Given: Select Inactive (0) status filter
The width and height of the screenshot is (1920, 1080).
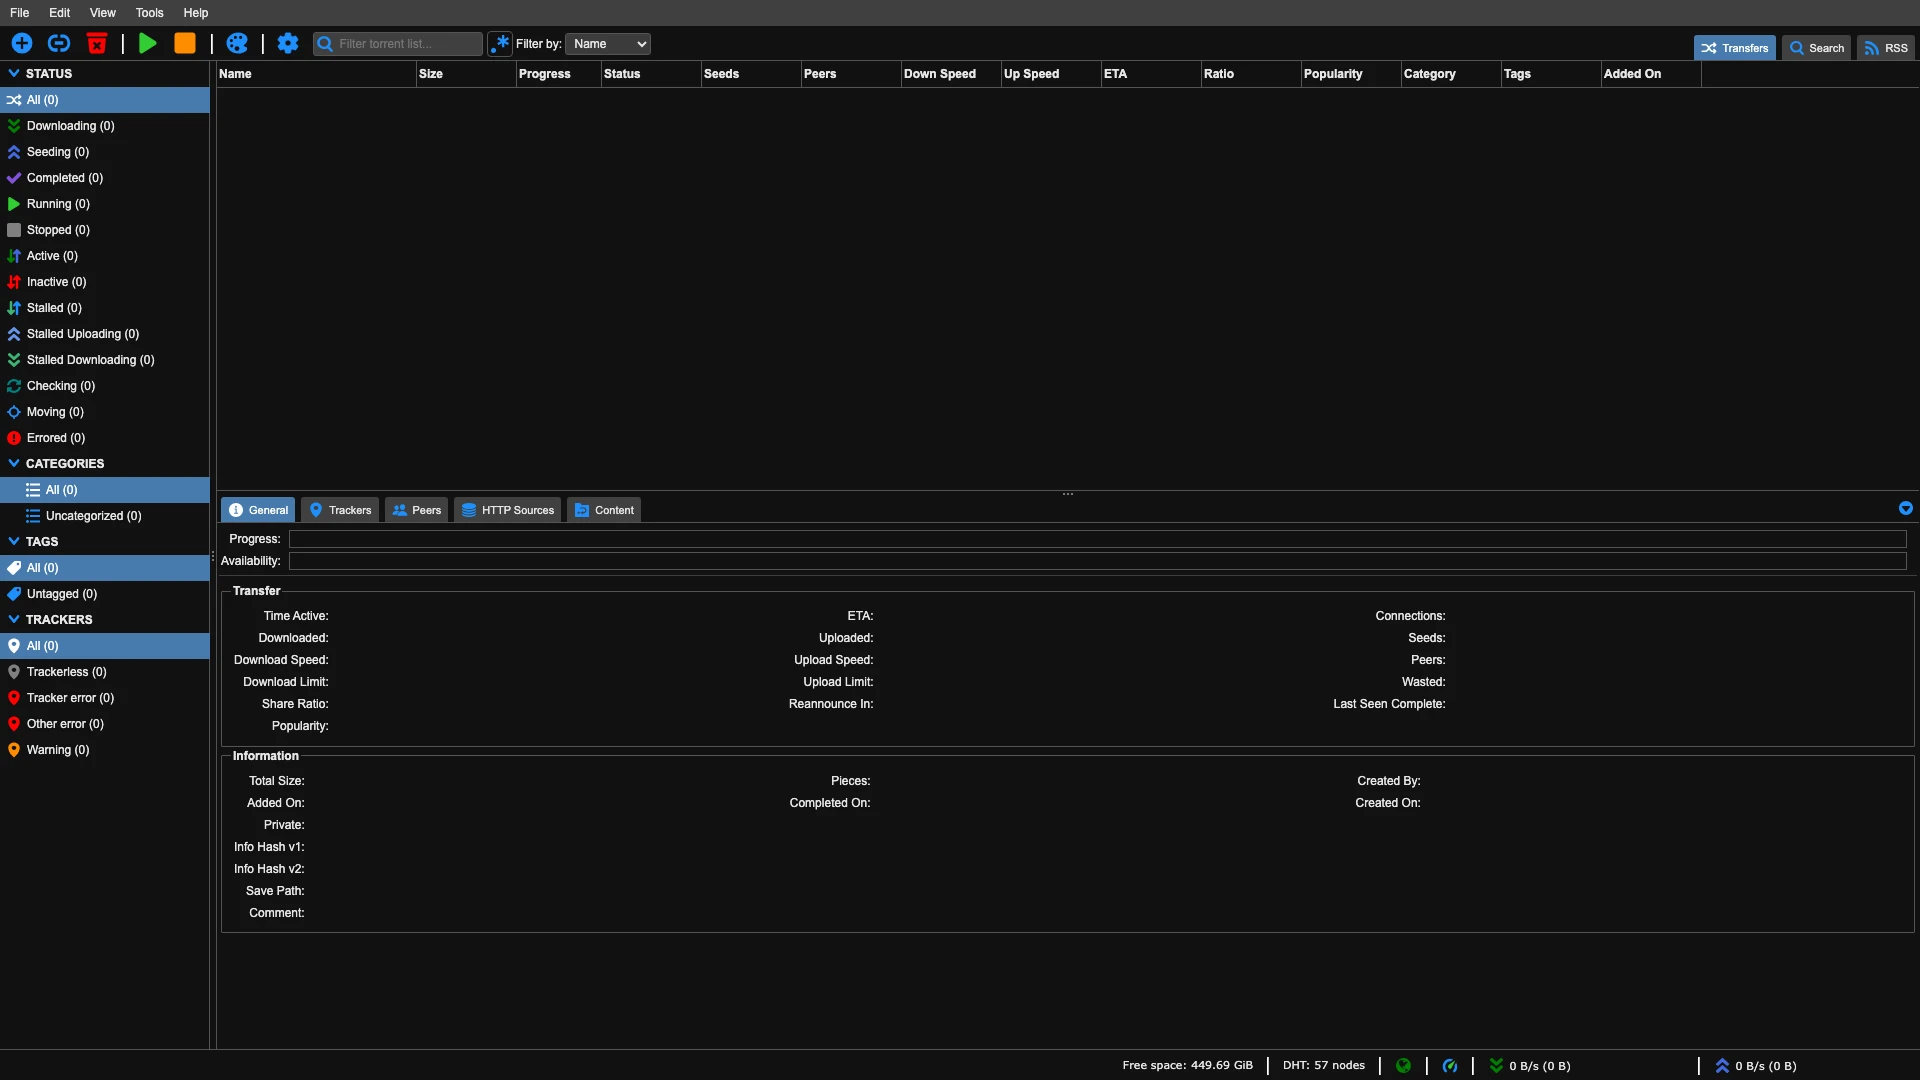Looking at the screenshot, I should tap(105, 282).
